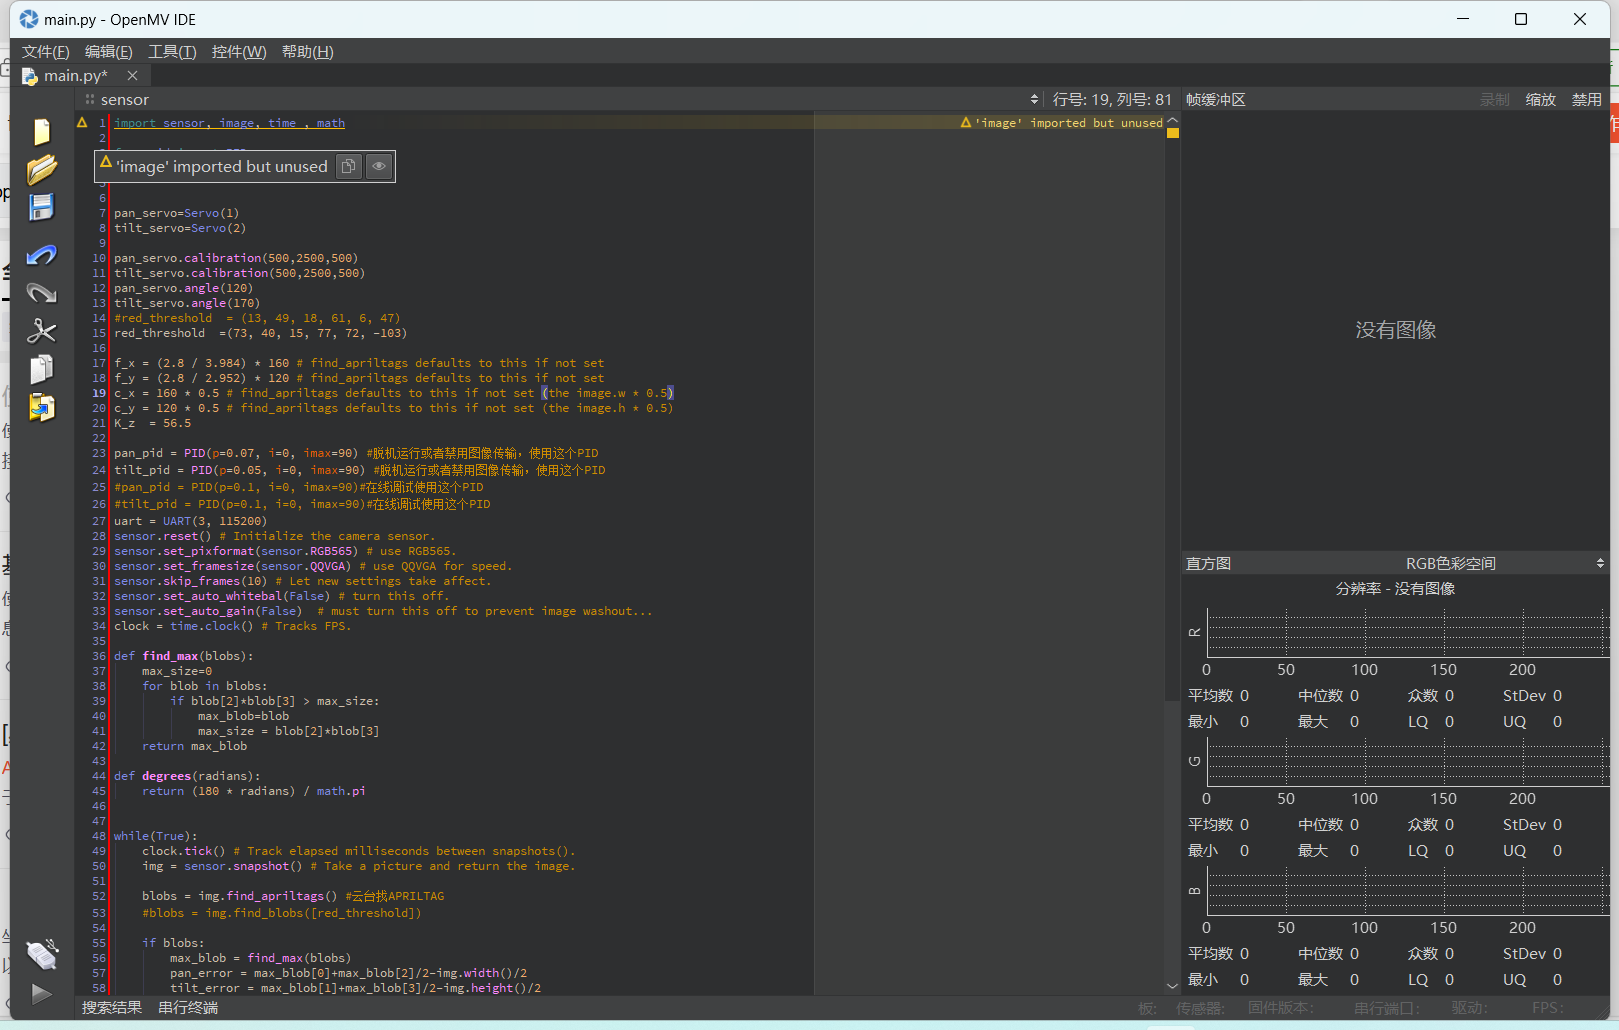Viewport: 1619px width, 1030px height.
Task: Click the R channel histogram graph
Action: point(1407,632)
